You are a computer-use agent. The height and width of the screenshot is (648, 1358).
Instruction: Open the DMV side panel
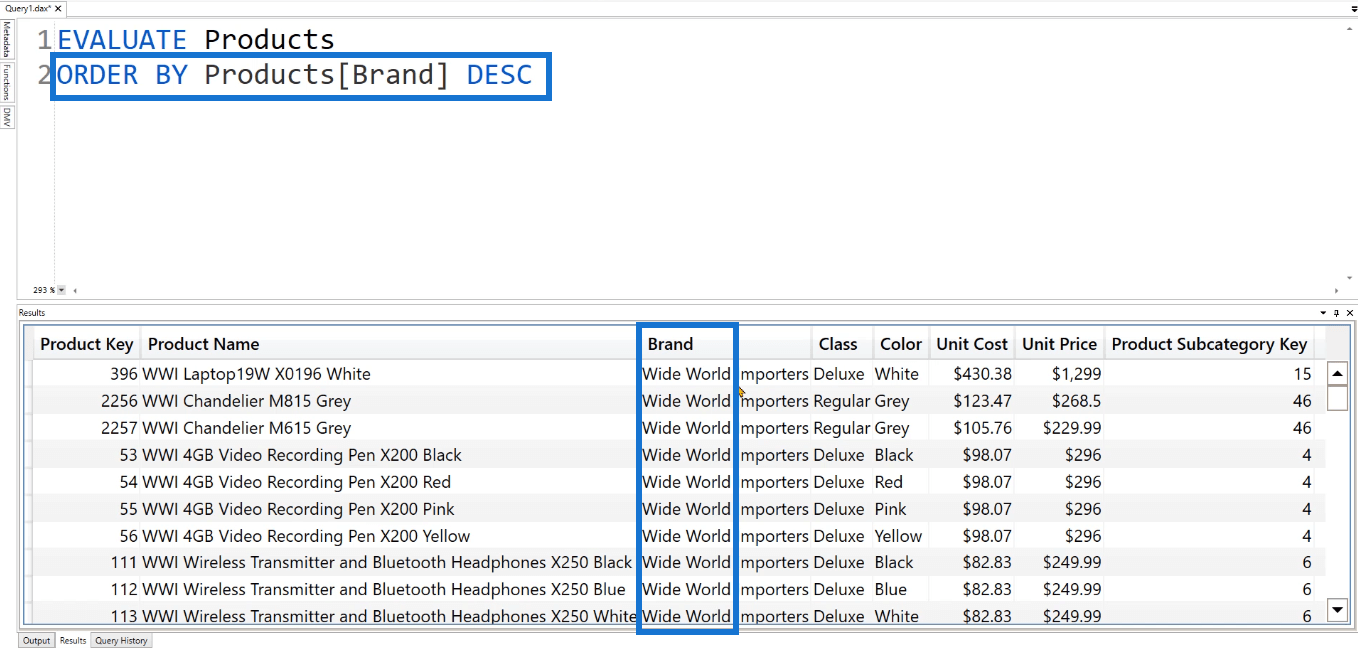click(7, 116)
